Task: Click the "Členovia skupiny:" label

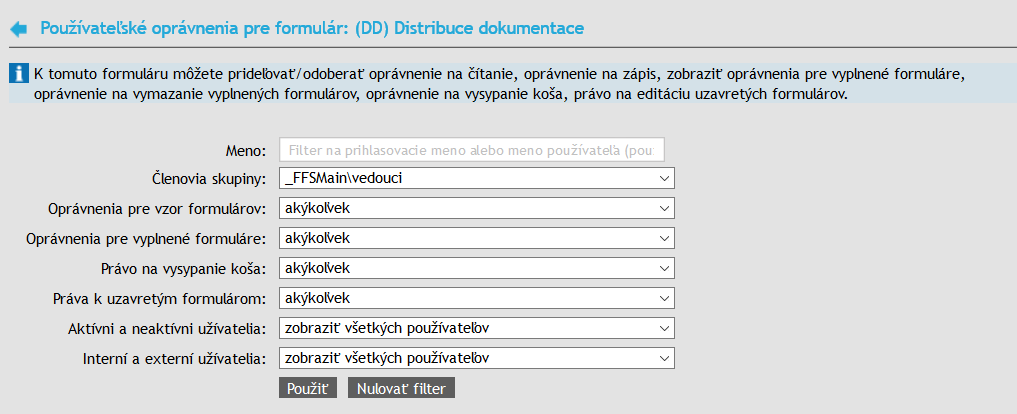Action: pos(207,179)
